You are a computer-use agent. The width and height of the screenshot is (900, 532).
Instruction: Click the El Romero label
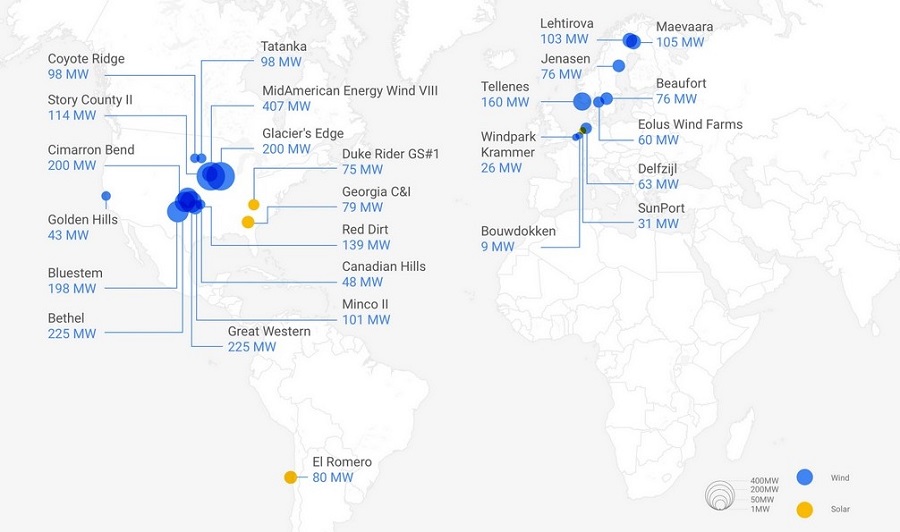(x=342, y=462)
